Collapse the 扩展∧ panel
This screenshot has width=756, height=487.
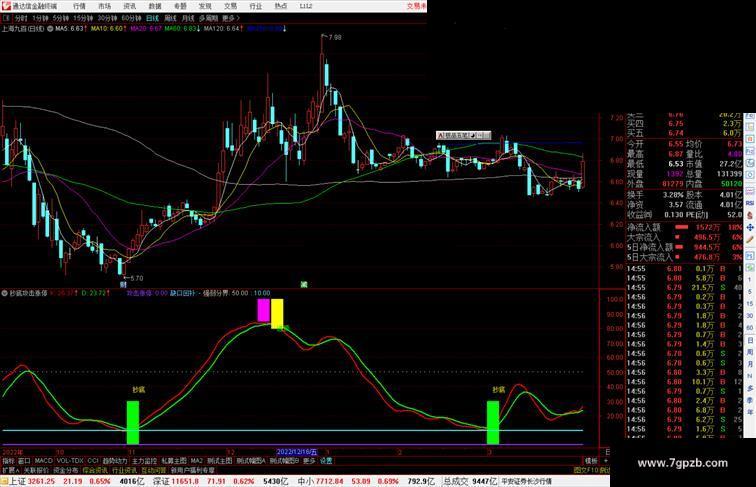coord(10,470)
